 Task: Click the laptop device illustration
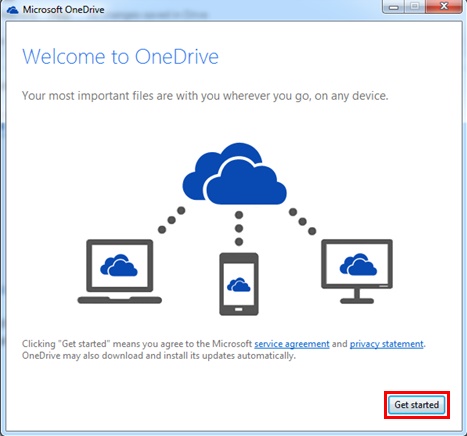120,271
